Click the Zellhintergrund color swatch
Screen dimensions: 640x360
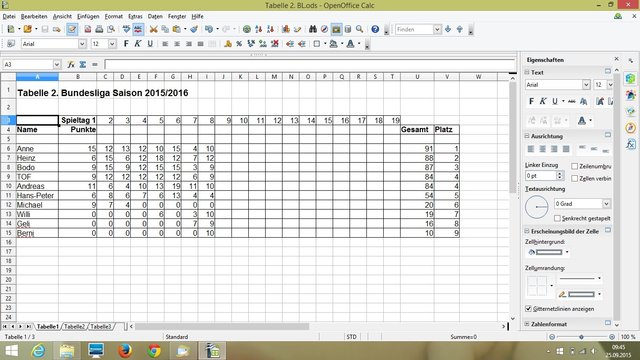(x=549, y=252)
